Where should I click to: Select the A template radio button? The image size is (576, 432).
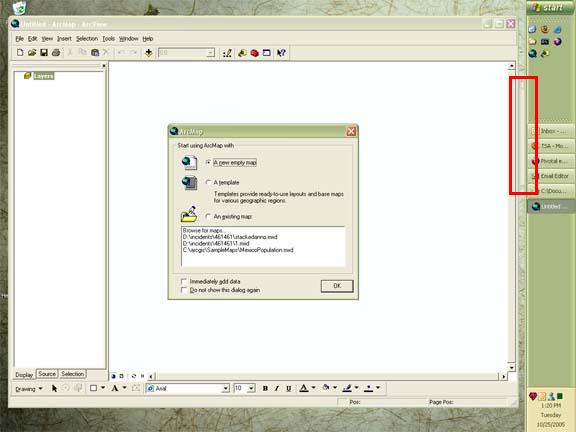click(x=208, y=182)
